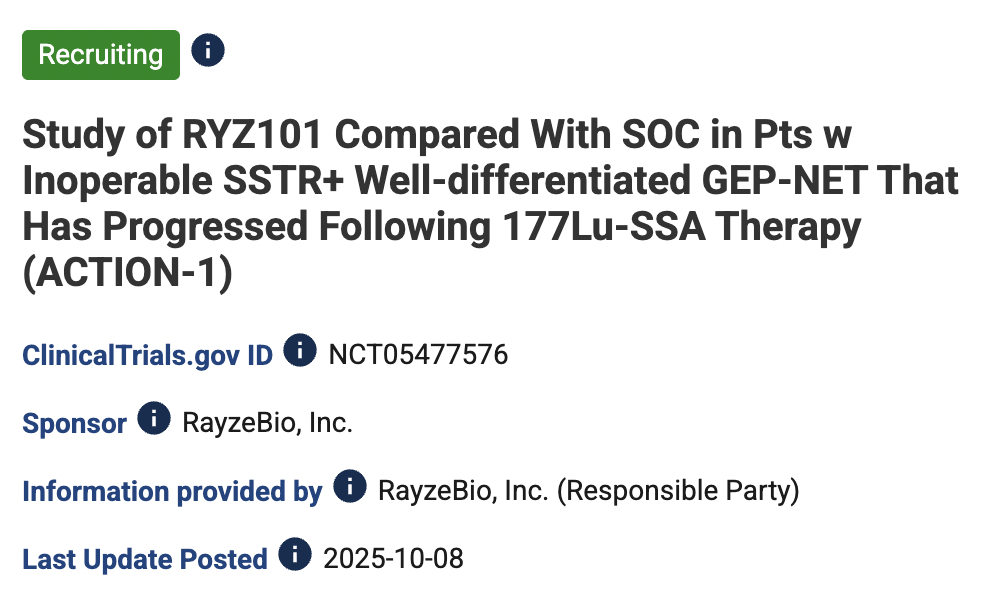Select the NCT05477576 identifier text
The image size is (986, 602).
[418, 355]
